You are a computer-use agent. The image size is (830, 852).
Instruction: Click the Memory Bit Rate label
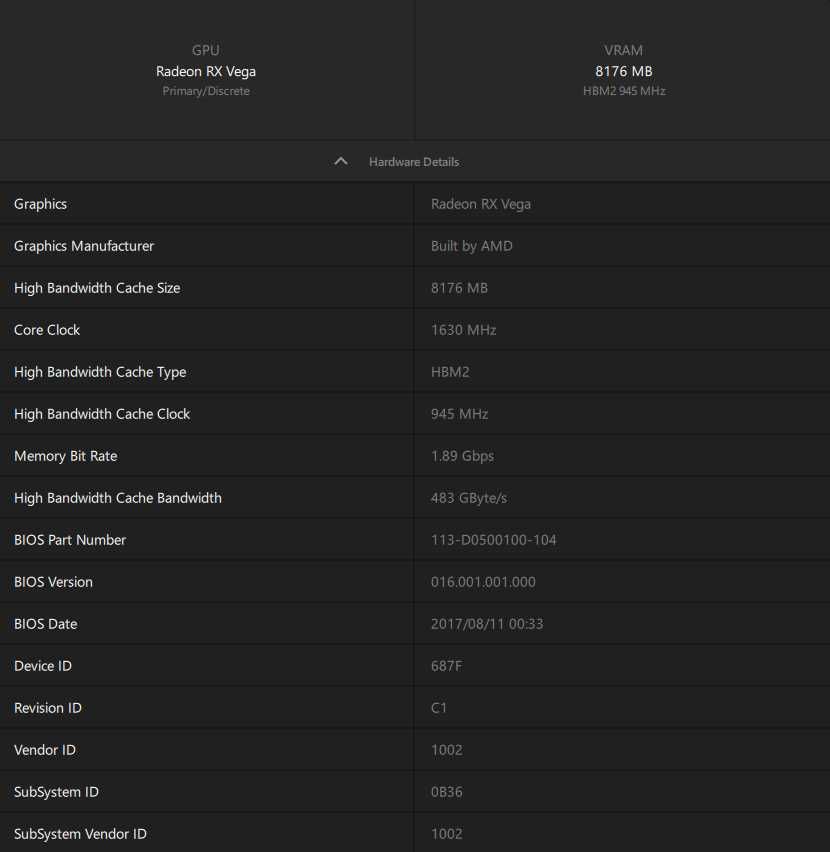66,456
